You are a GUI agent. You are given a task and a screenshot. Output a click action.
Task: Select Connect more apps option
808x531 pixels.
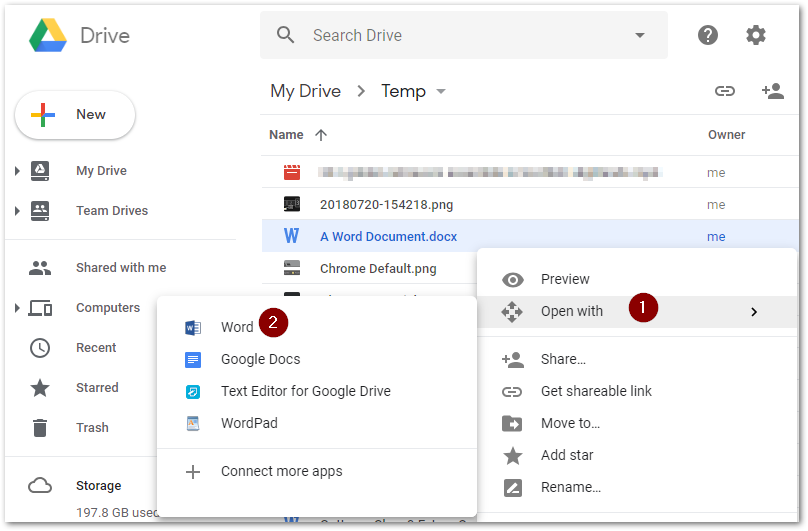[281, 471]
